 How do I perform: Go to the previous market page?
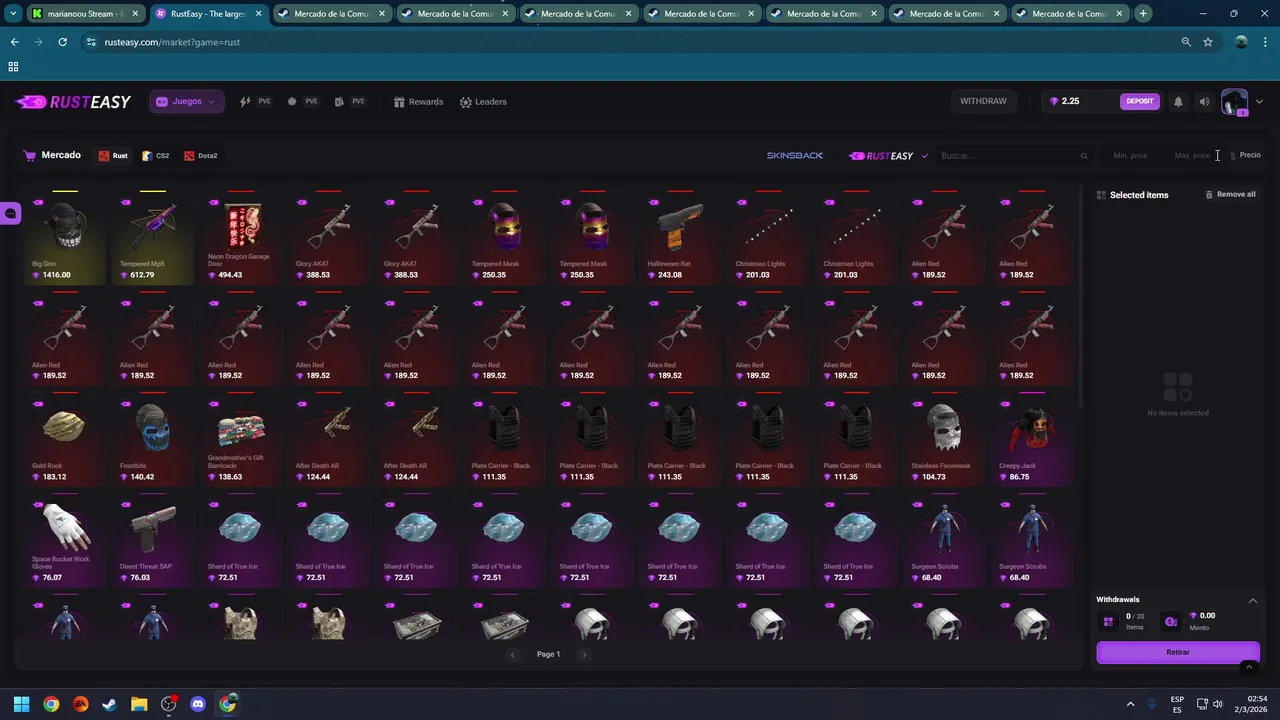click(513, 655)
